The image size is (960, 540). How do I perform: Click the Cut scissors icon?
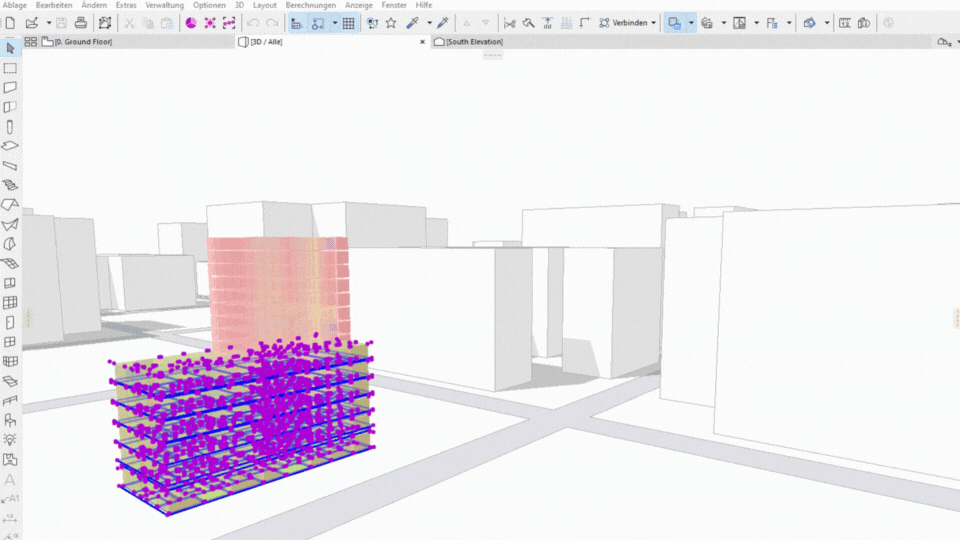point(129,23)
